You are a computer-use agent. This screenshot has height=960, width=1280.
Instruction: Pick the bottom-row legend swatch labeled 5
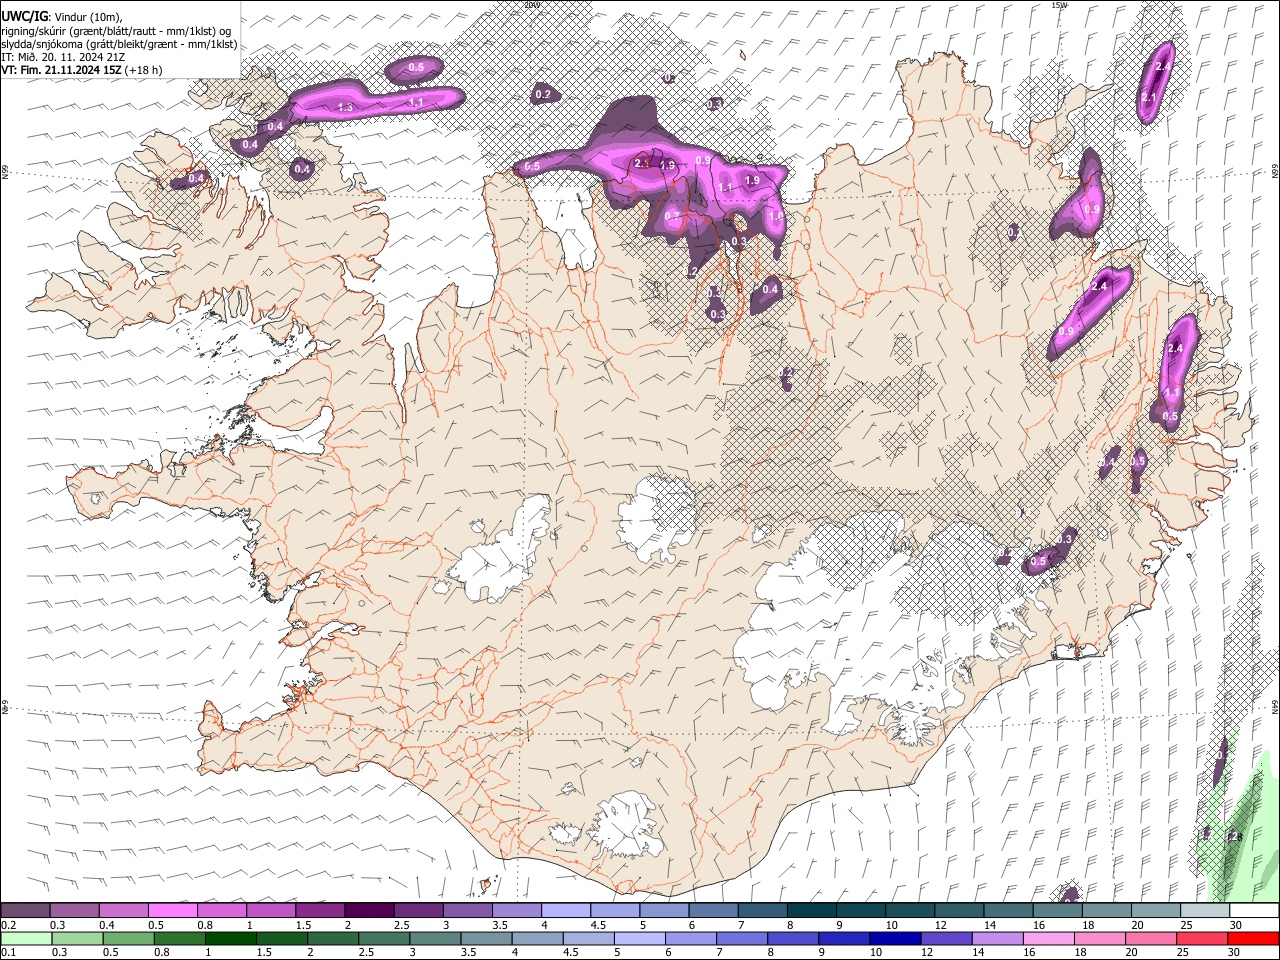click(x=640, y=938)
